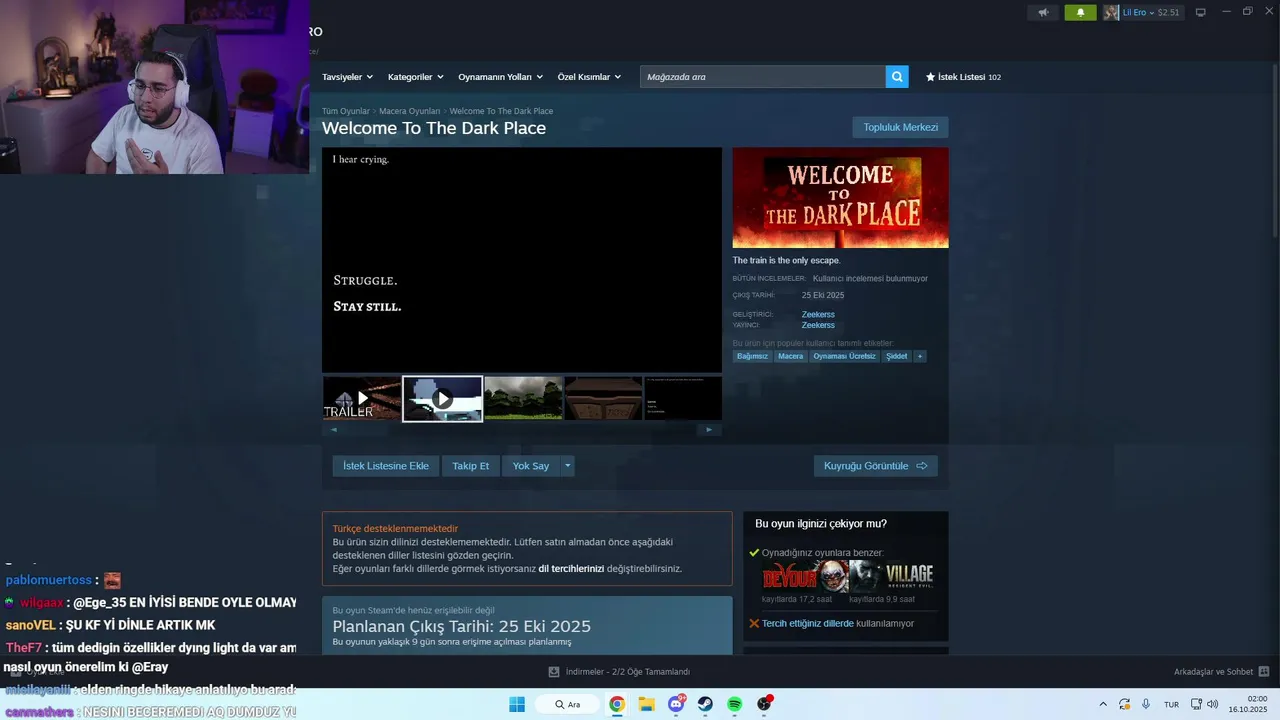Image resolution: width=1280 pixels, height=720 pixels.
Task: Show hidden system tray icons
Action: coord(1103,704)
